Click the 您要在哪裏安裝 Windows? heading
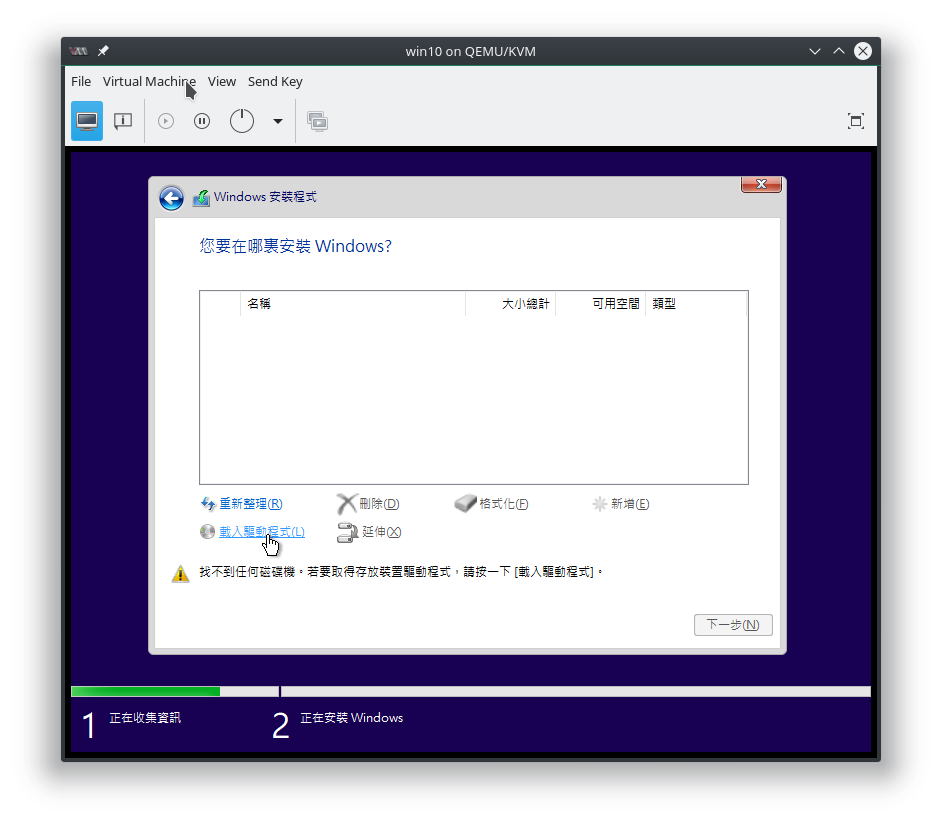This screenshot has width=942, height=823. click(x=296, y=246)
